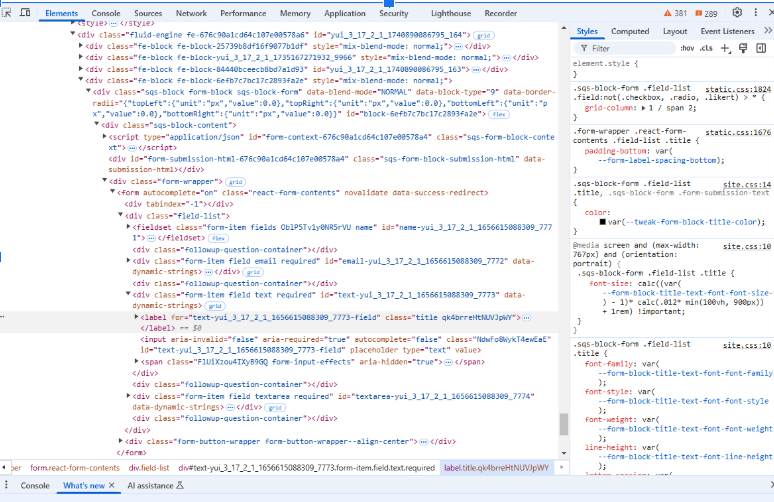This screenshot has height=502, width=774.
Task: Open the Application tab
Action: [x=345, y=13]
